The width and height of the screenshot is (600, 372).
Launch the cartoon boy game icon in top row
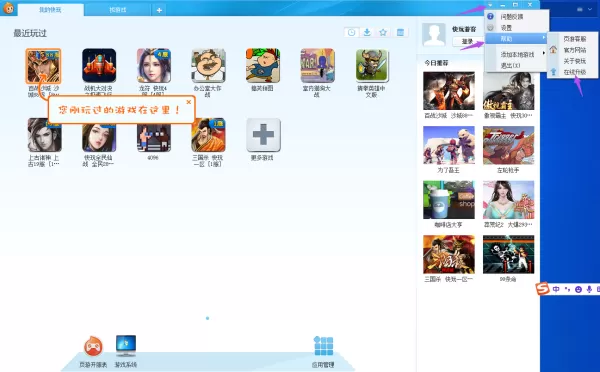tap(263, 65)
